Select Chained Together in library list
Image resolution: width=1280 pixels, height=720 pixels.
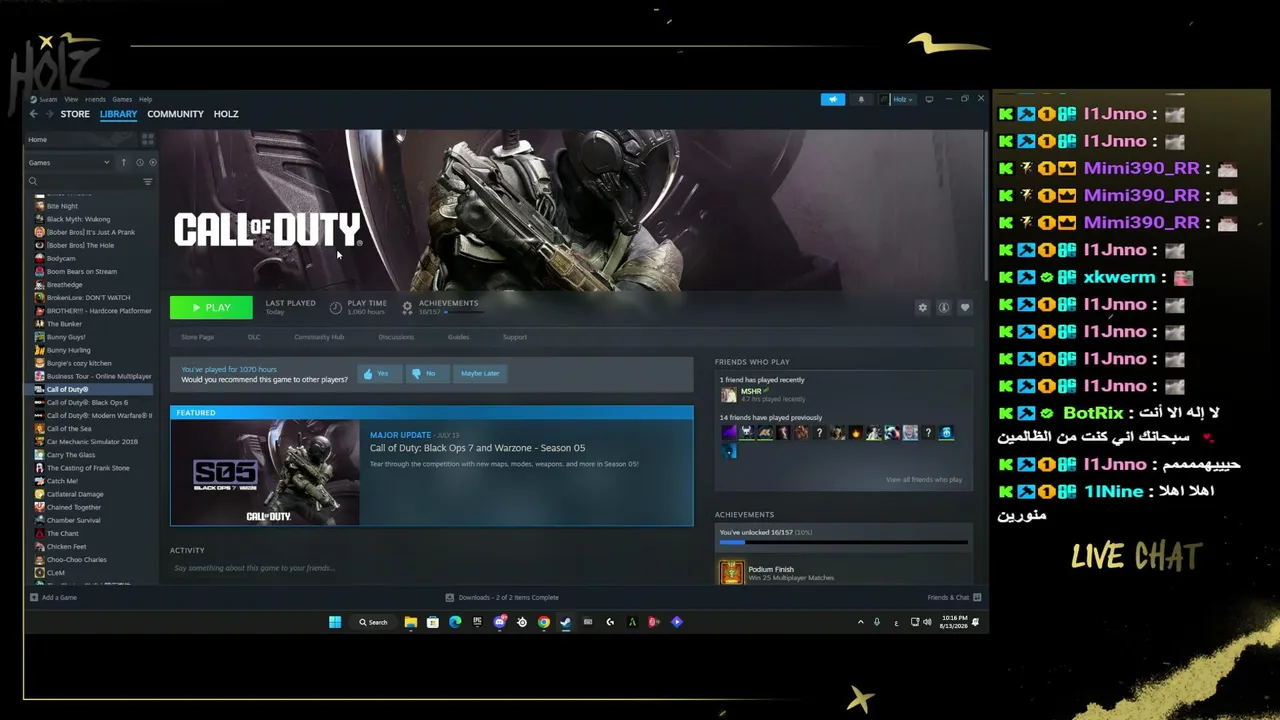(x=74, y=507)
